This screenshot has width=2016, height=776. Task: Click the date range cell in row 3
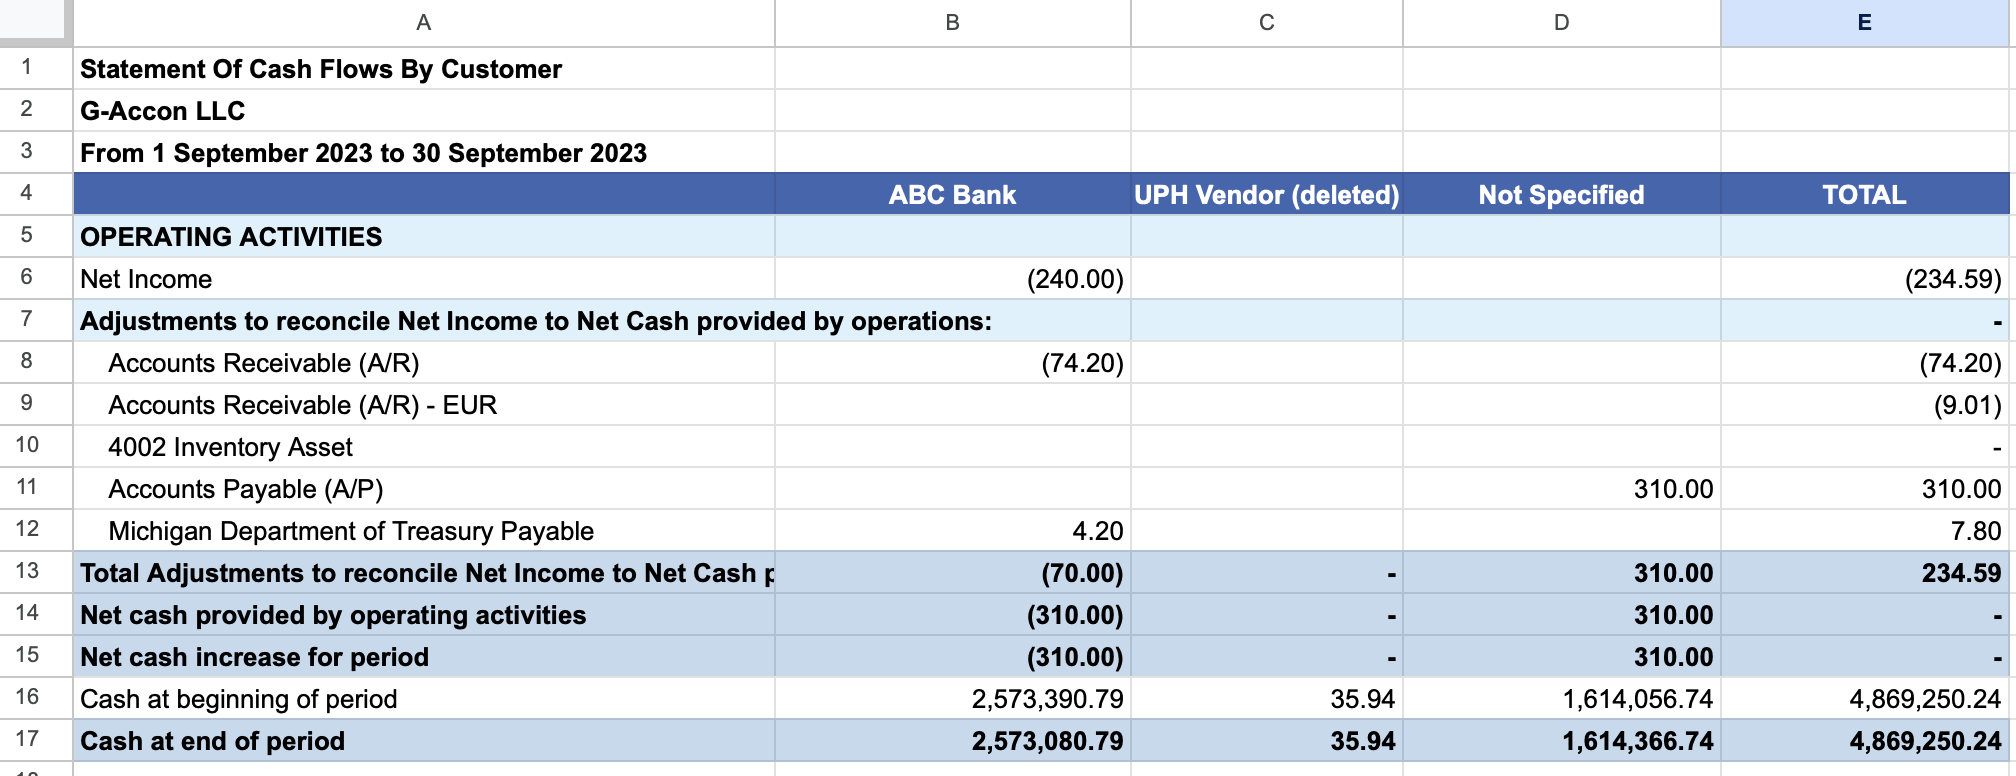pyautogui.click(x=424, y=152)
